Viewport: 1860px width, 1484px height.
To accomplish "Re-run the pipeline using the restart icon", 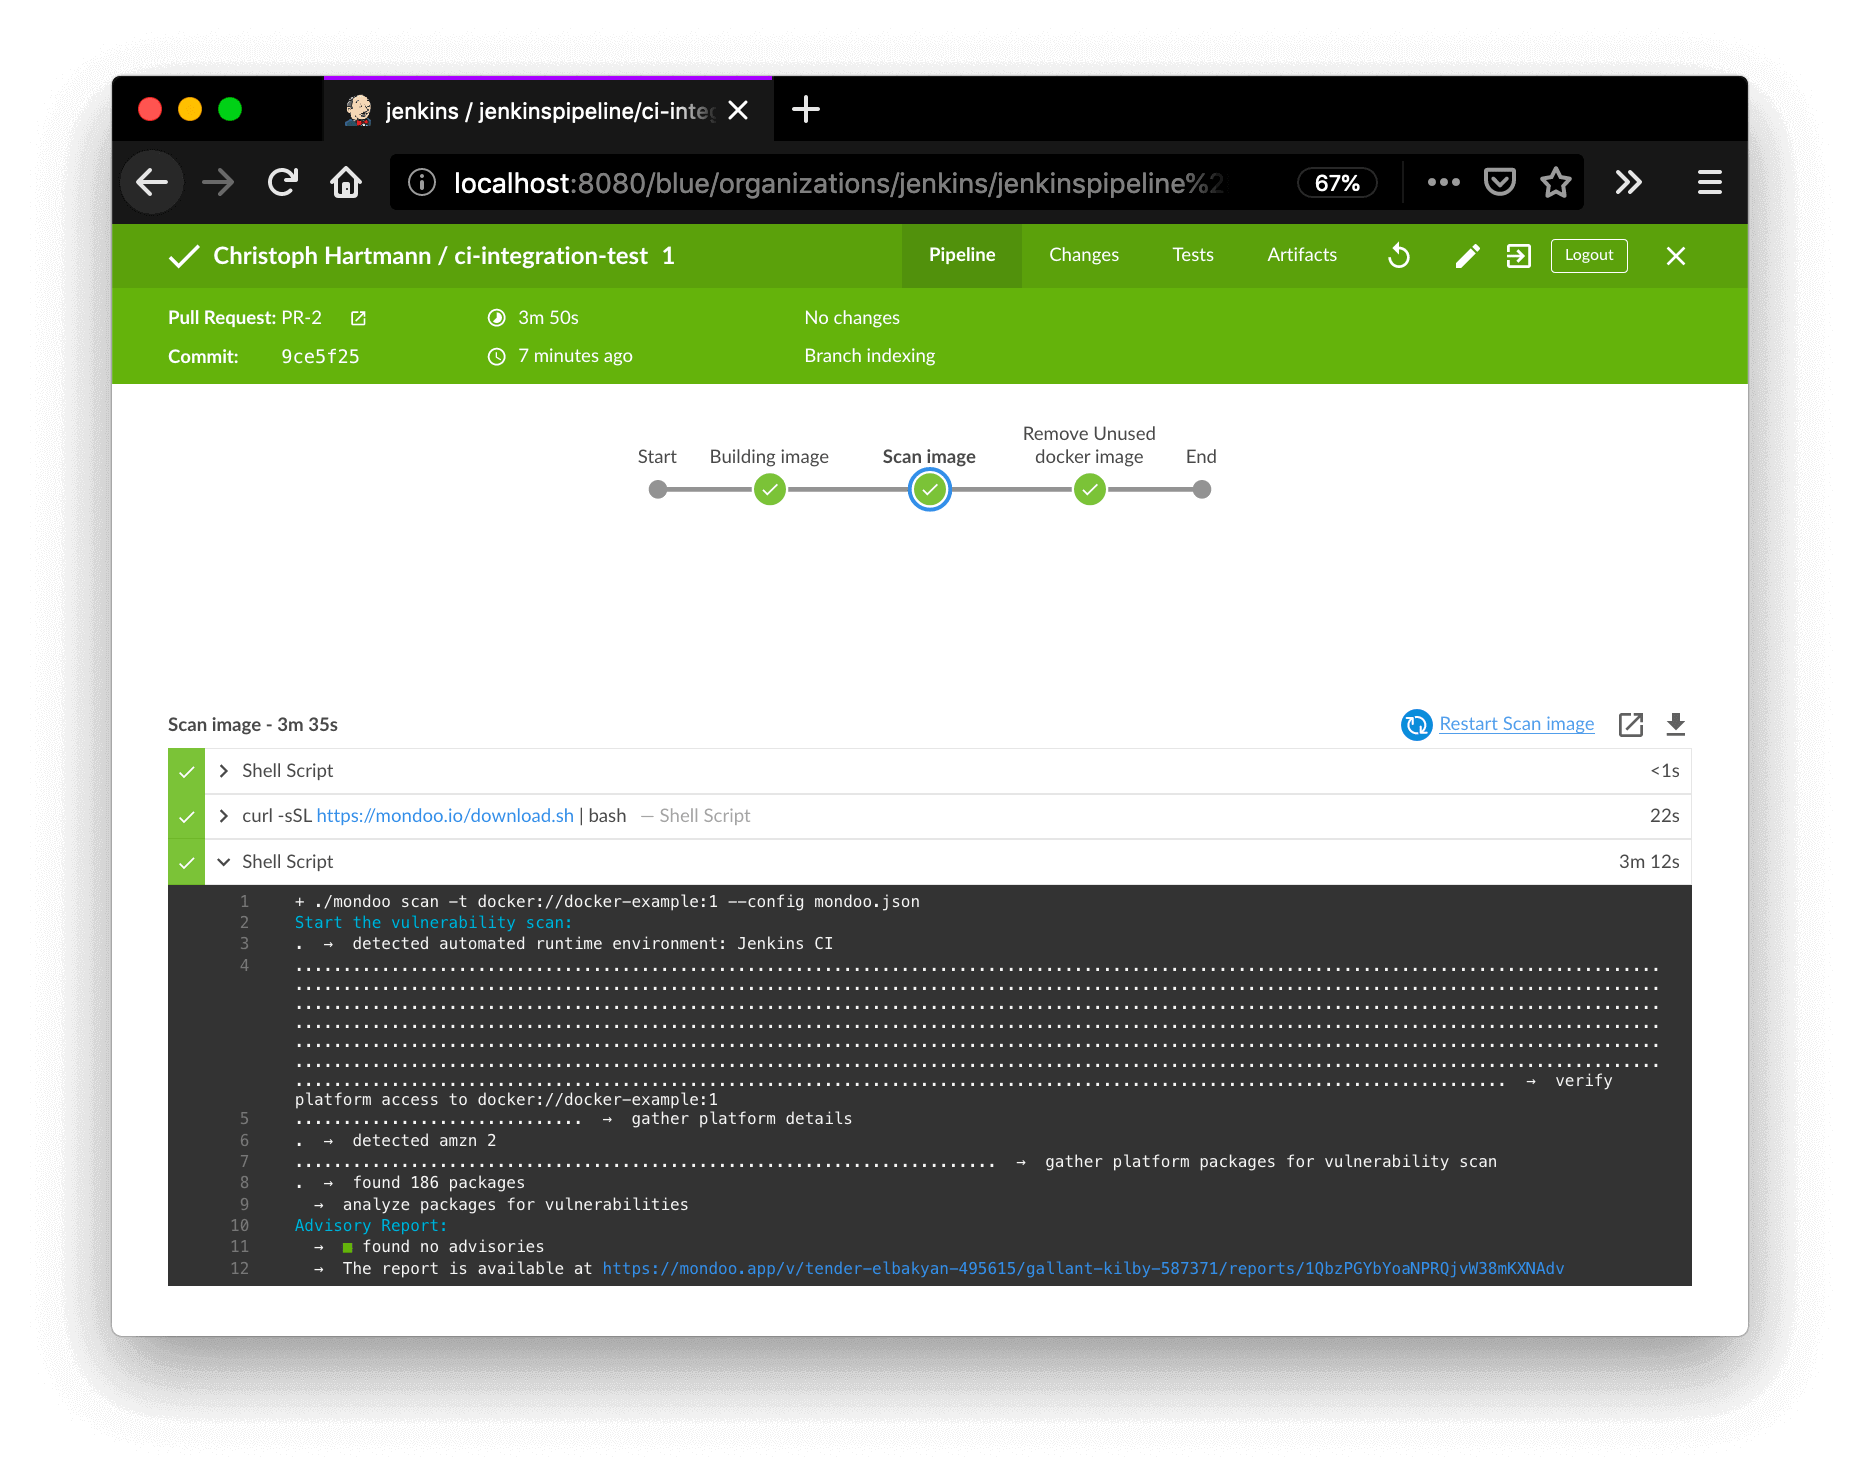I will click(1398, 256).
